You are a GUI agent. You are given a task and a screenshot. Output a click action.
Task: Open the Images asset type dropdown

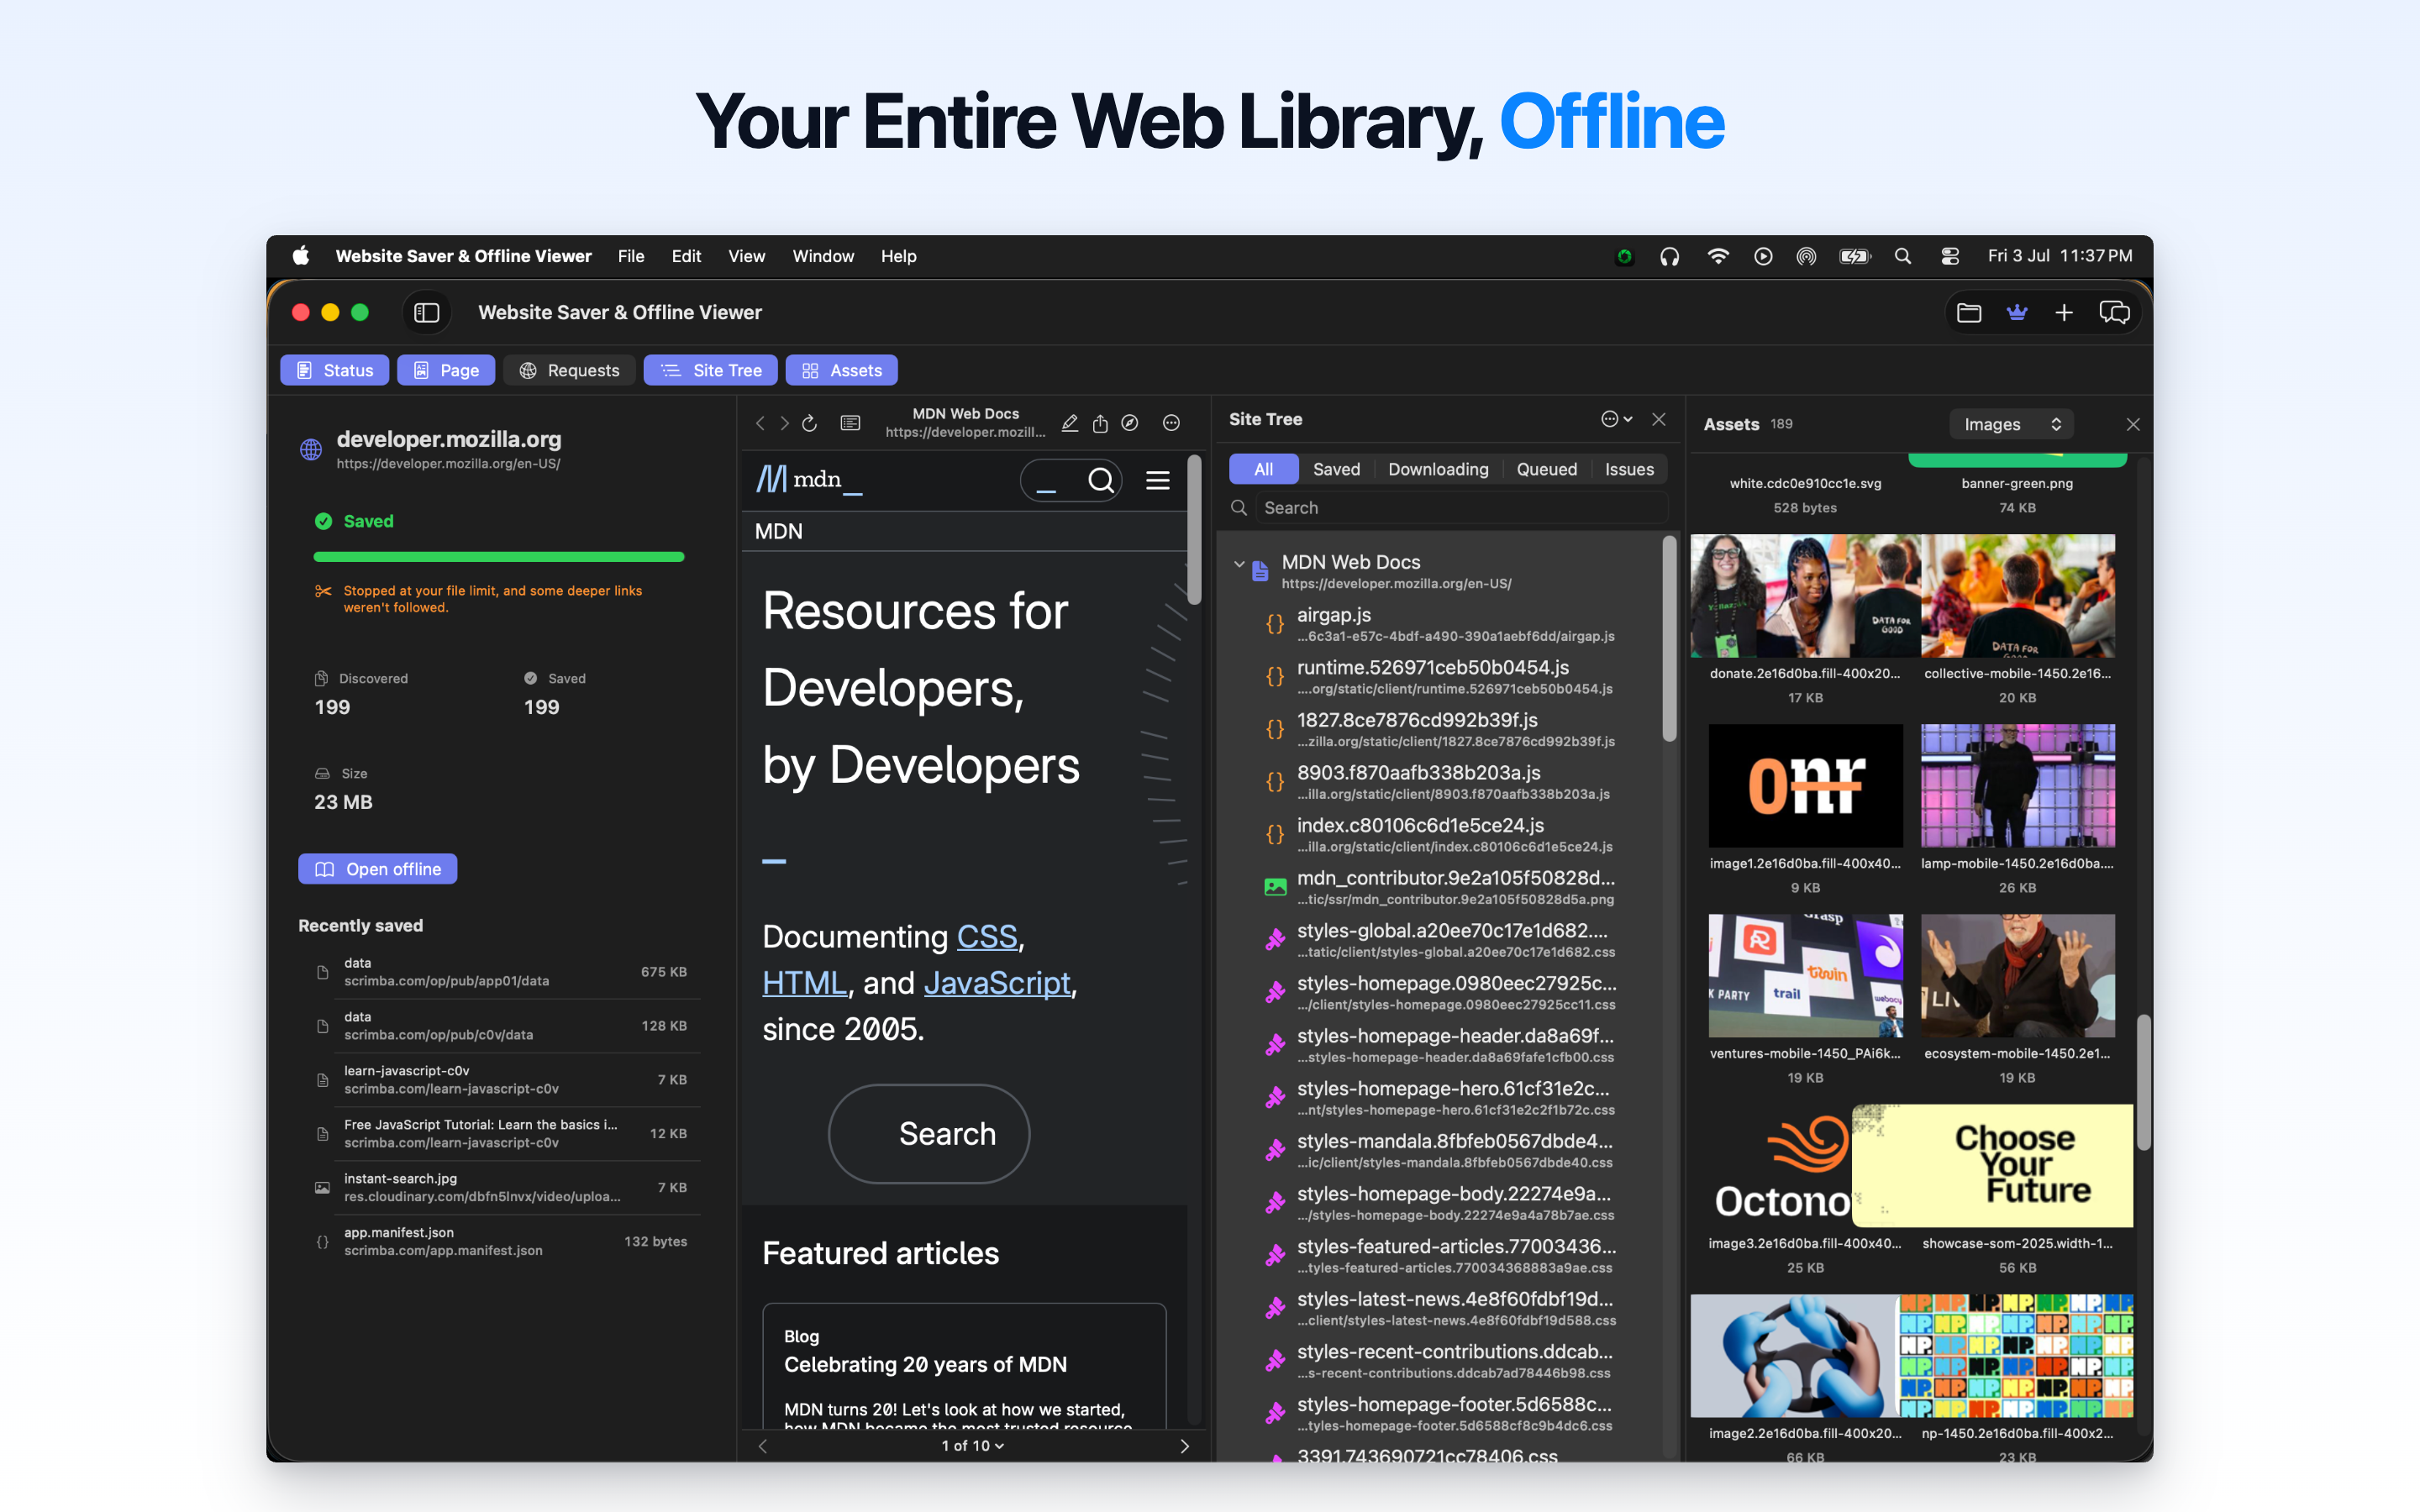(2012, 425)
